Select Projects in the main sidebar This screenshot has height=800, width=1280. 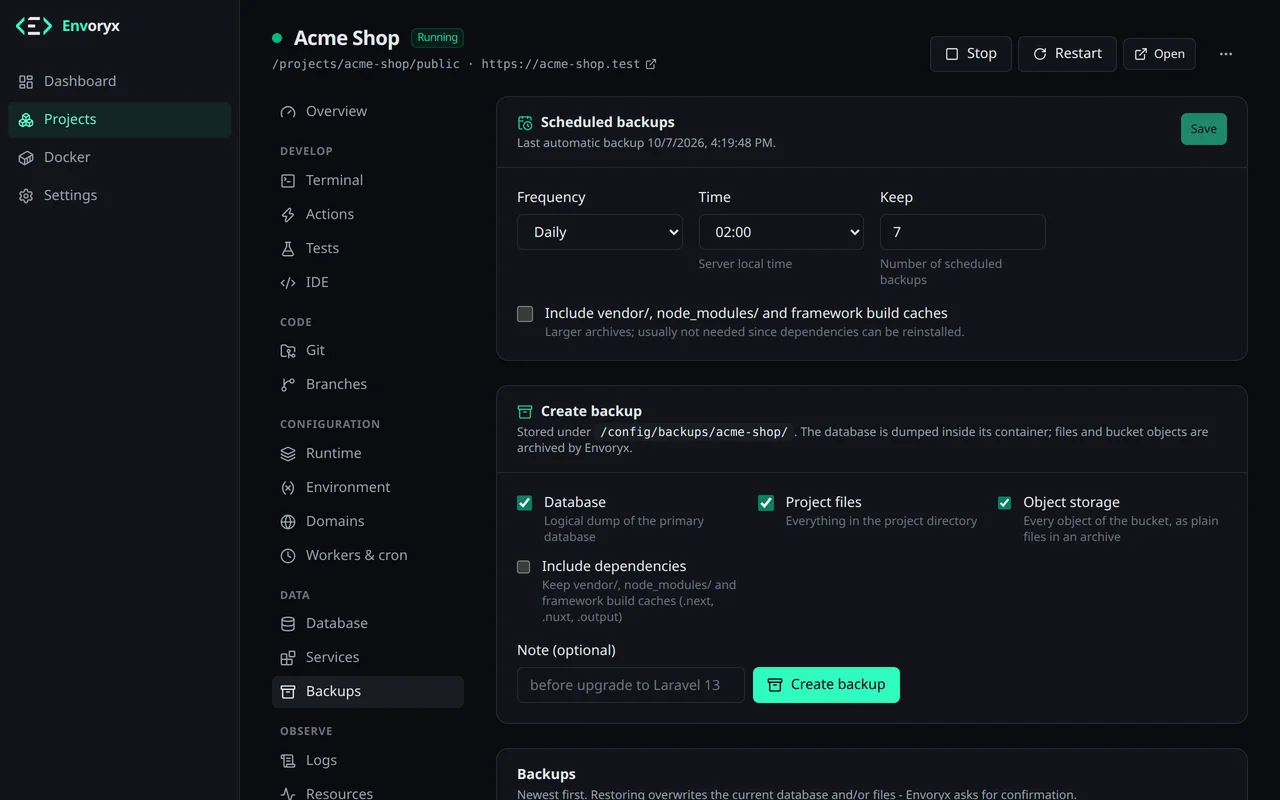[x=119, y=119]
